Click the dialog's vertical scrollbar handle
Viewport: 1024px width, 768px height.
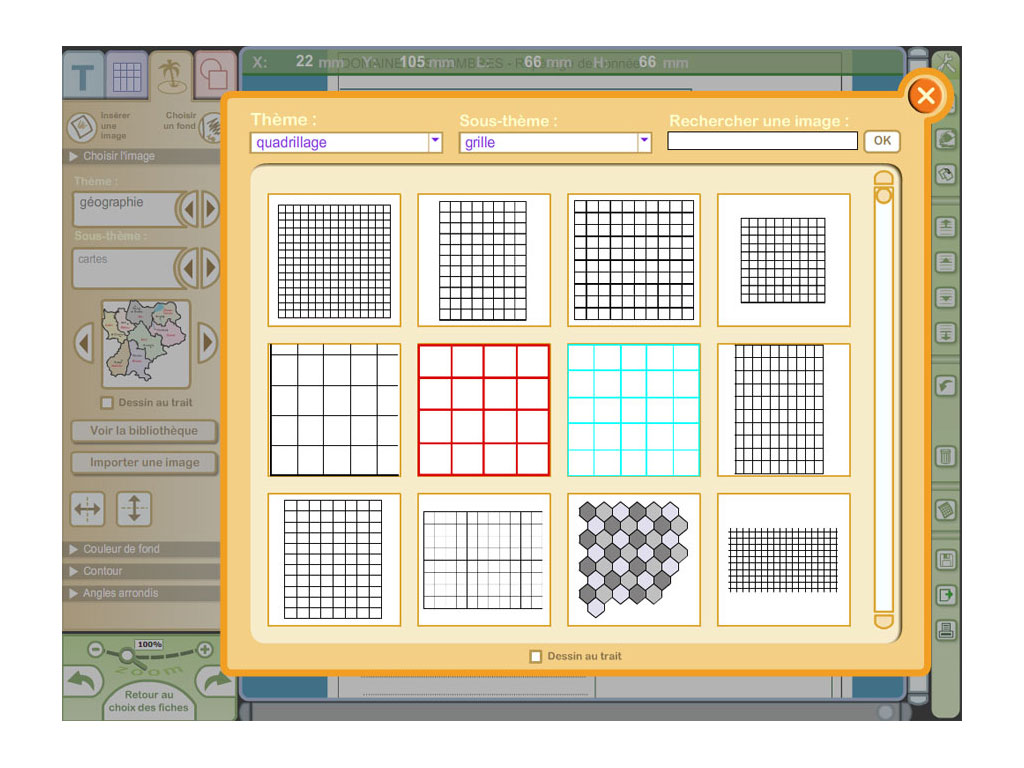click(883, 196)
